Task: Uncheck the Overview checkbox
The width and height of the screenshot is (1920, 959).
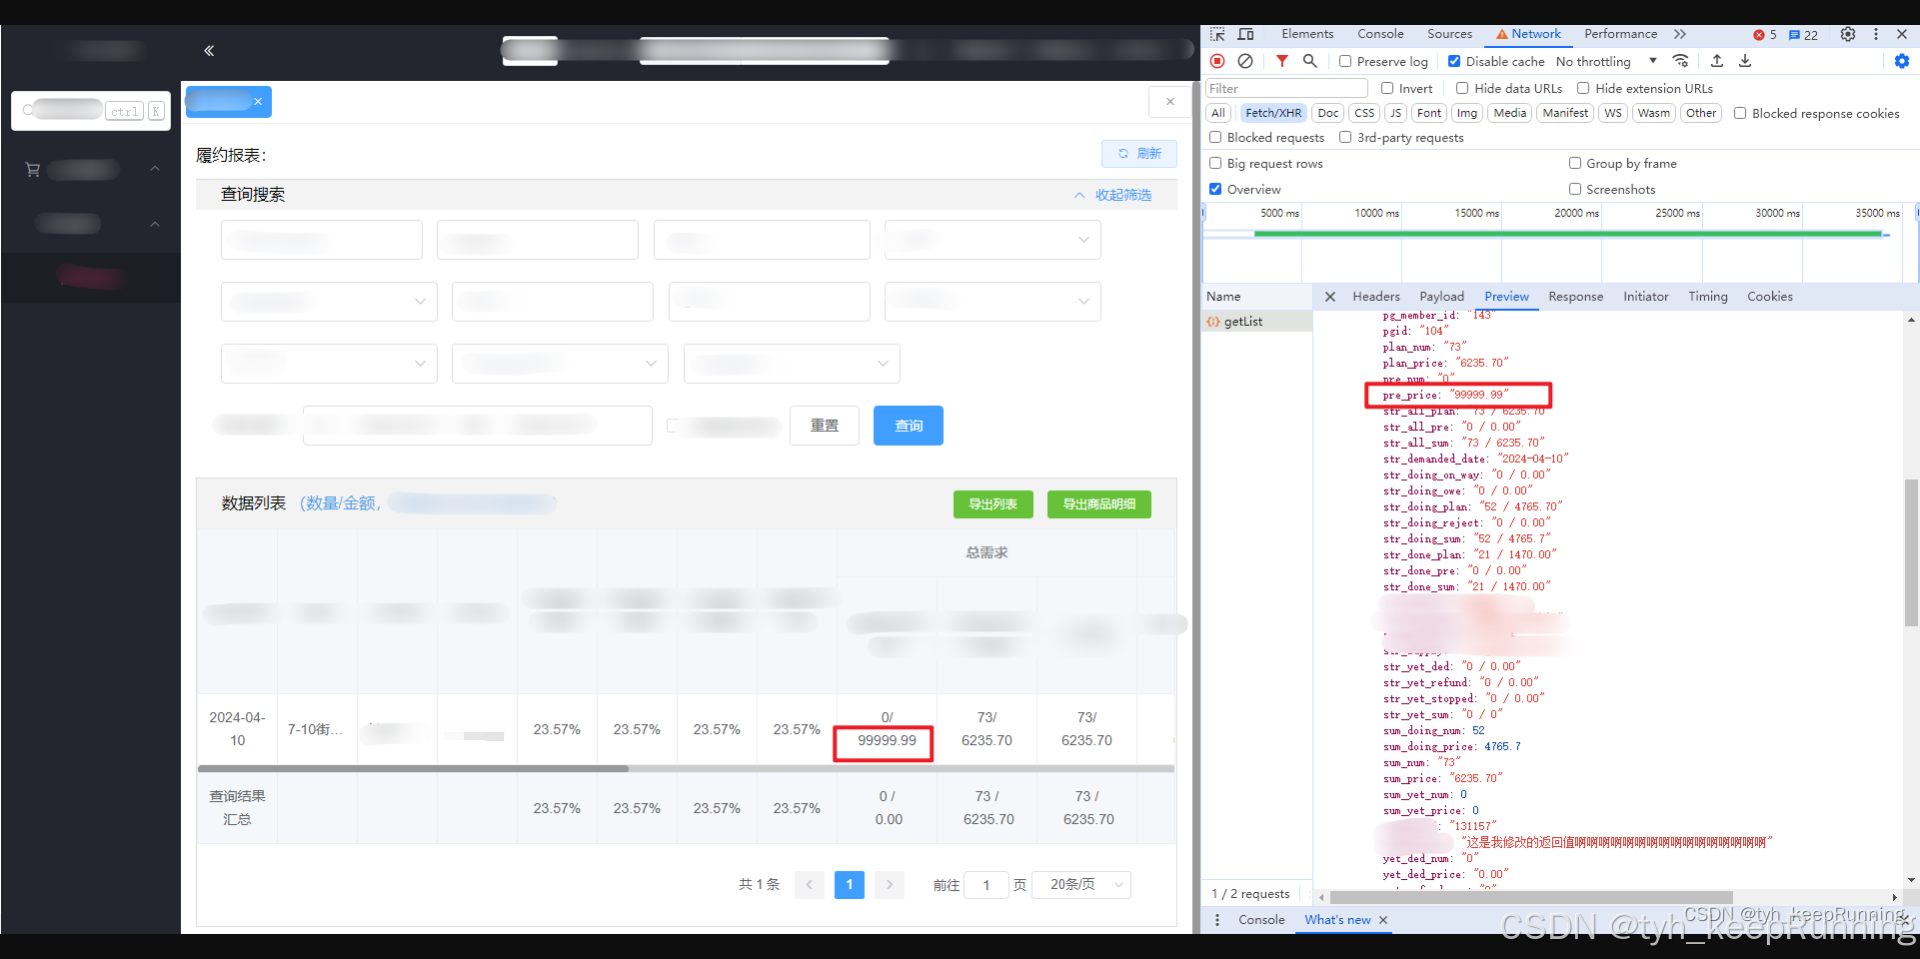Action: pyautogui.click(x=1215, y=189)
